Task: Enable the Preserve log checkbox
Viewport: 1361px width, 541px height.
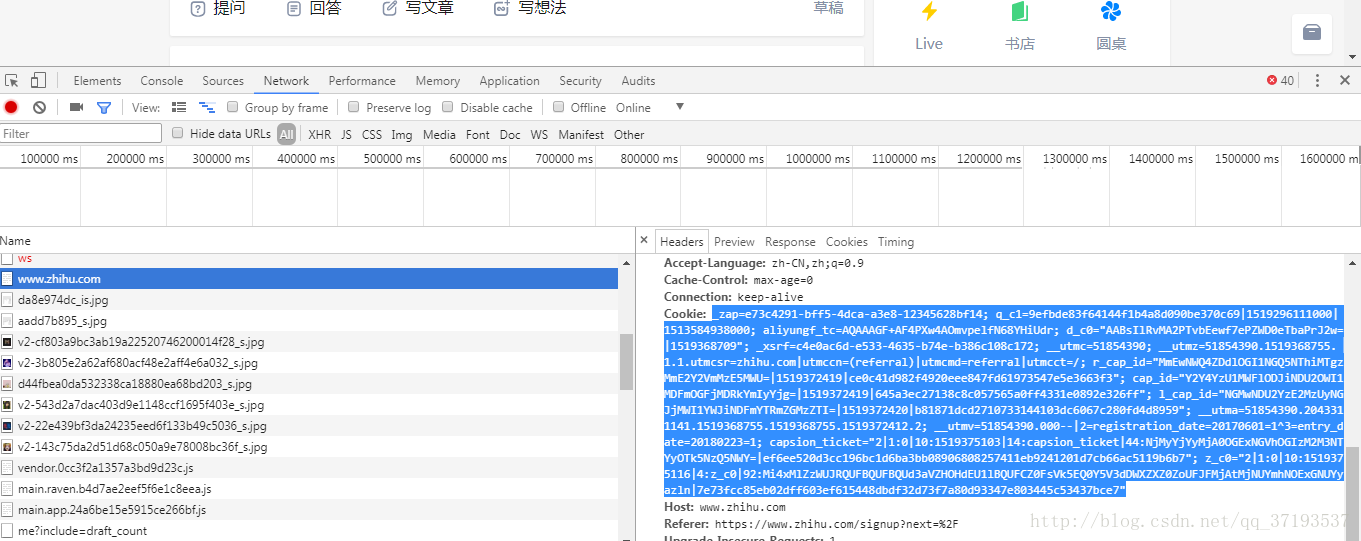Action: click(354, 107)
